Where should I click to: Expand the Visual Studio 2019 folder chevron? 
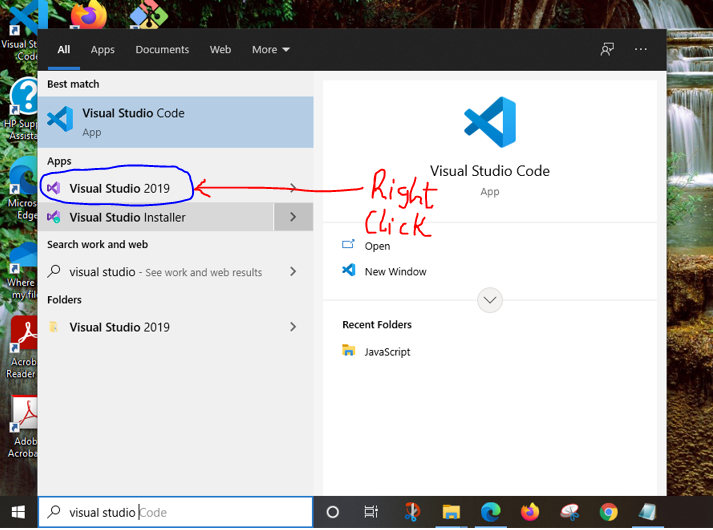coord(293,327)
